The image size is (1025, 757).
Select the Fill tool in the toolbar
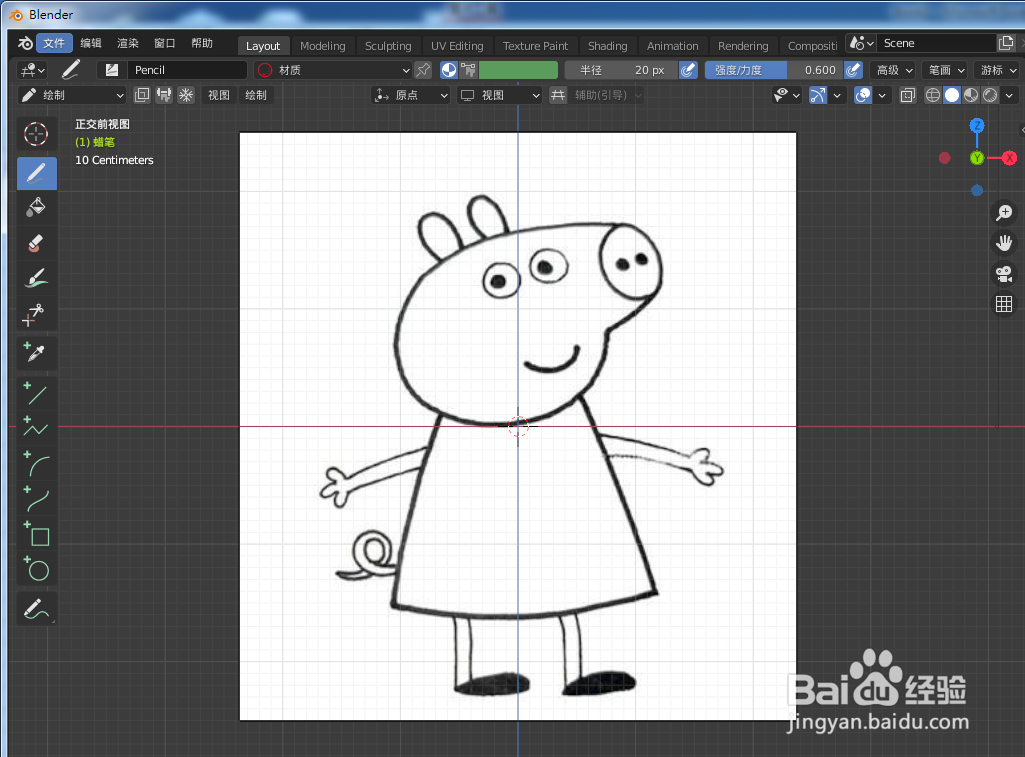[36, 207]
